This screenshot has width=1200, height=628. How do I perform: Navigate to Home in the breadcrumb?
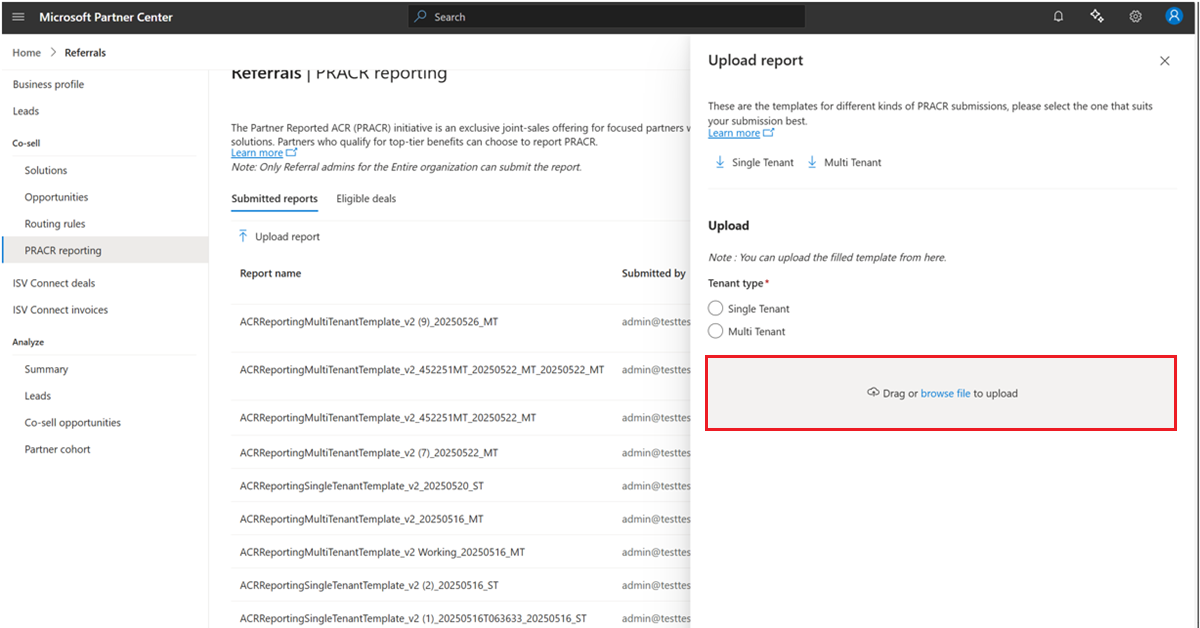point(27,53)
